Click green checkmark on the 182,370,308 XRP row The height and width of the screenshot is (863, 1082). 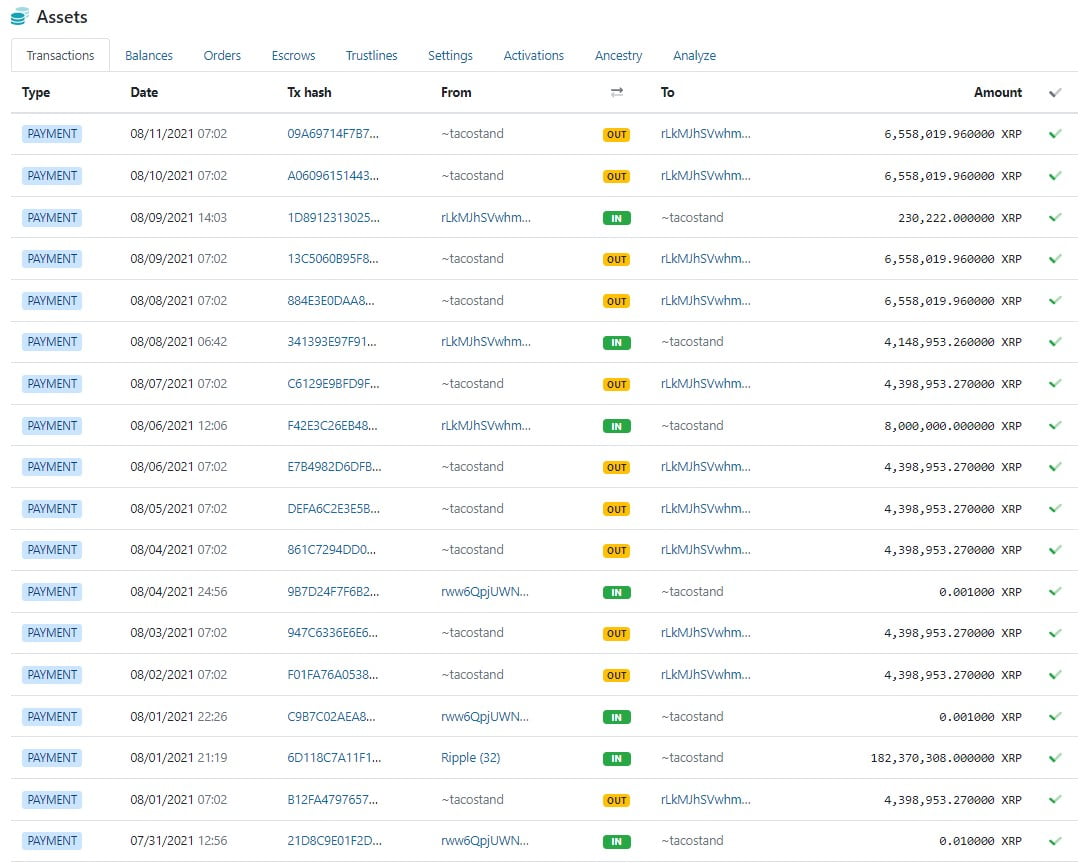[x=1055, y=758]
